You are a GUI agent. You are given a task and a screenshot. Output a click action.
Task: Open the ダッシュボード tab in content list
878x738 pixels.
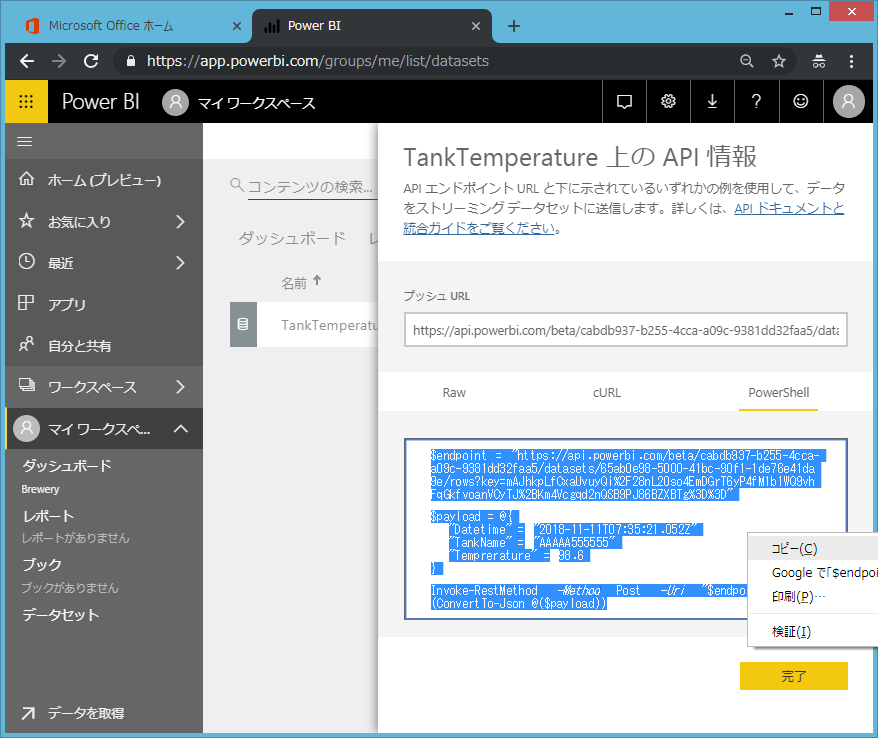(x=292, y=239)
